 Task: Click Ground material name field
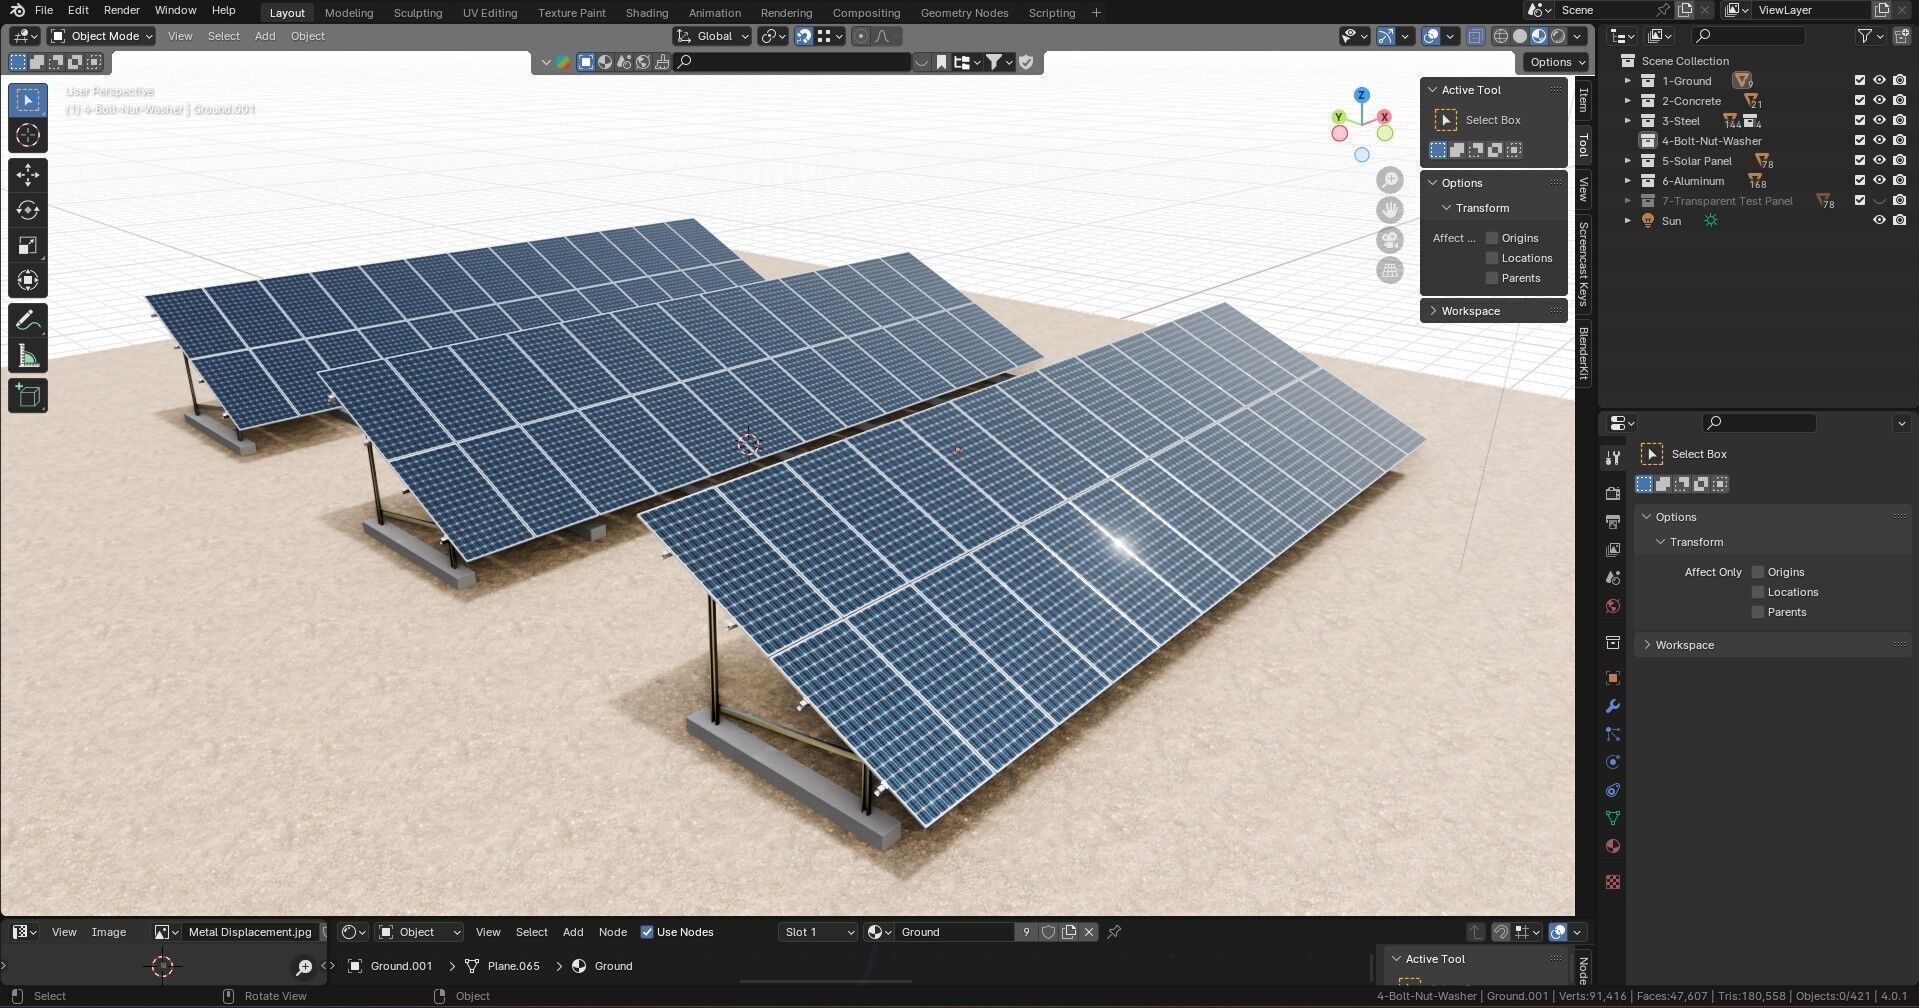pyautogui.click(x=956, y=932)
